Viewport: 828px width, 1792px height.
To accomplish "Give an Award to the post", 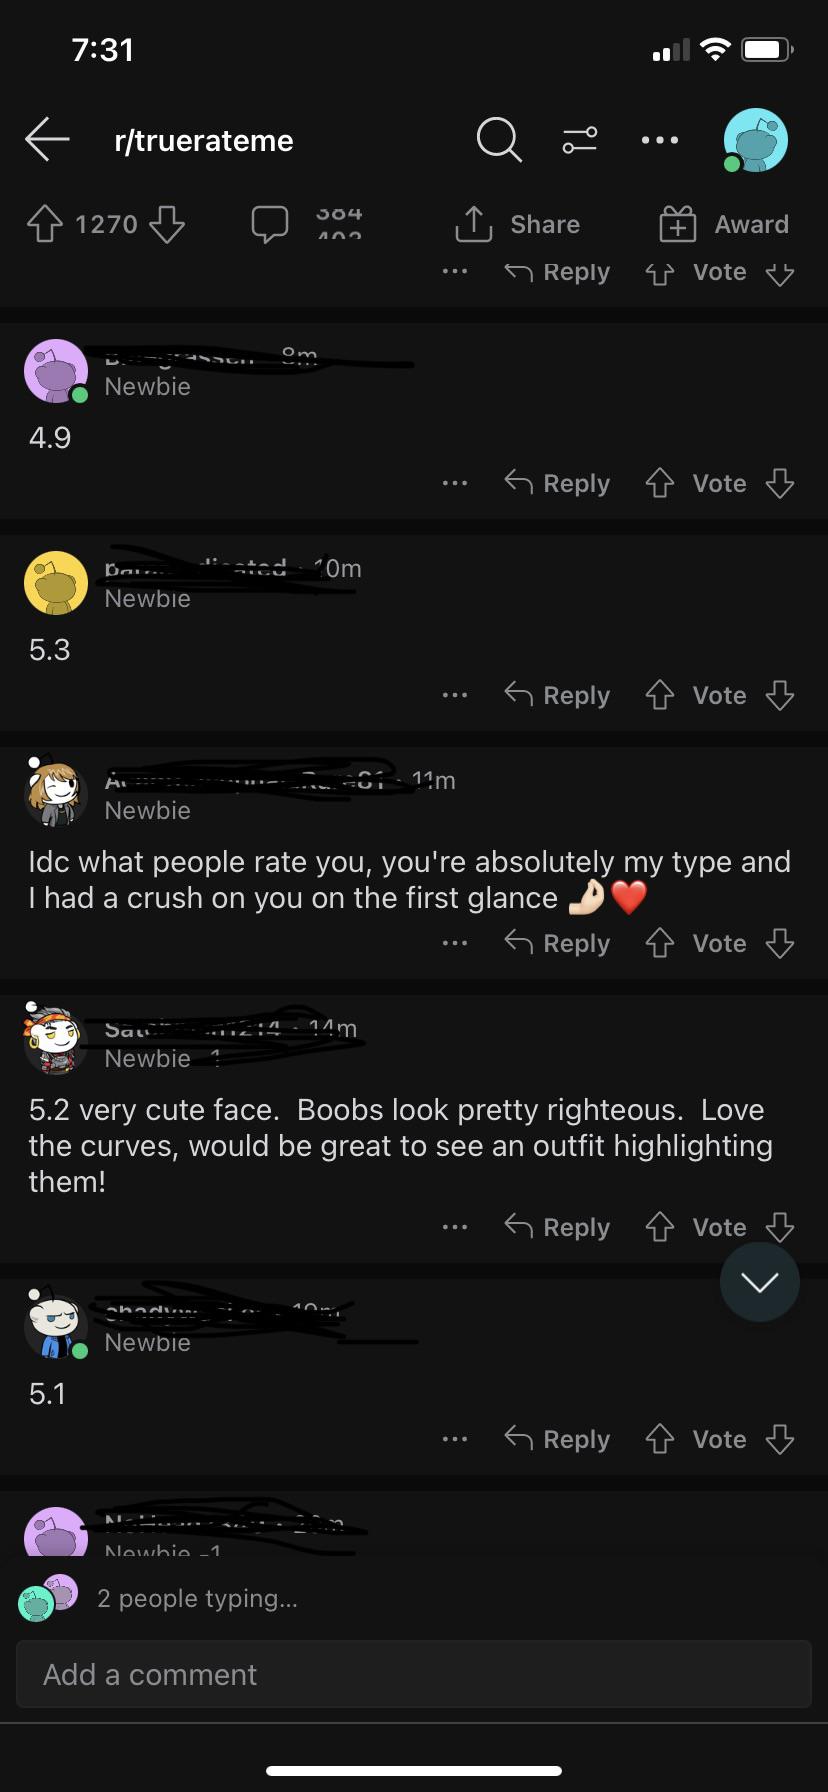I will [x=724, y=224].
